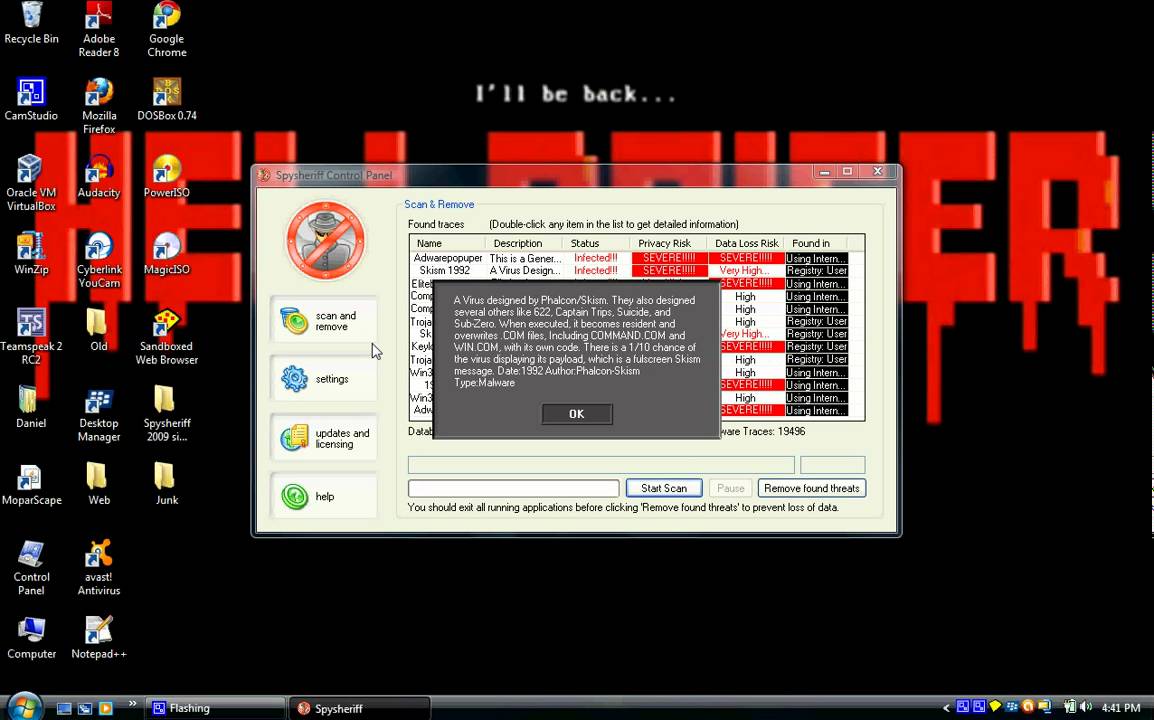
Task: Select Oracle VM VirtualBox icon
Action: coord(31,183)
